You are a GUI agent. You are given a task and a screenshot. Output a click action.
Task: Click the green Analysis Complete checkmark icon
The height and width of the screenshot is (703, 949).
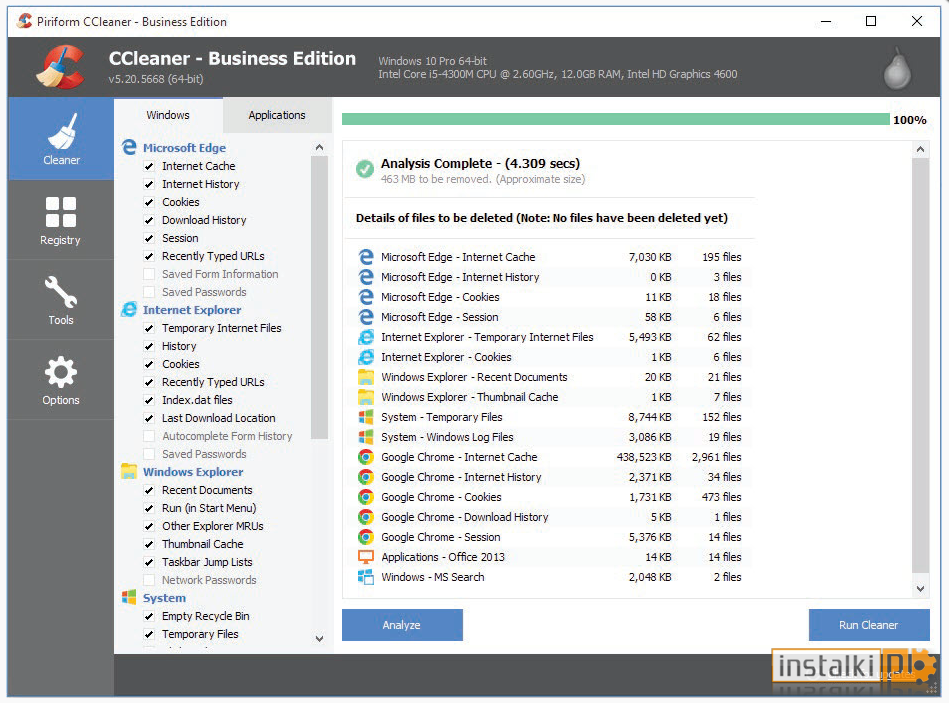point(364,169)
